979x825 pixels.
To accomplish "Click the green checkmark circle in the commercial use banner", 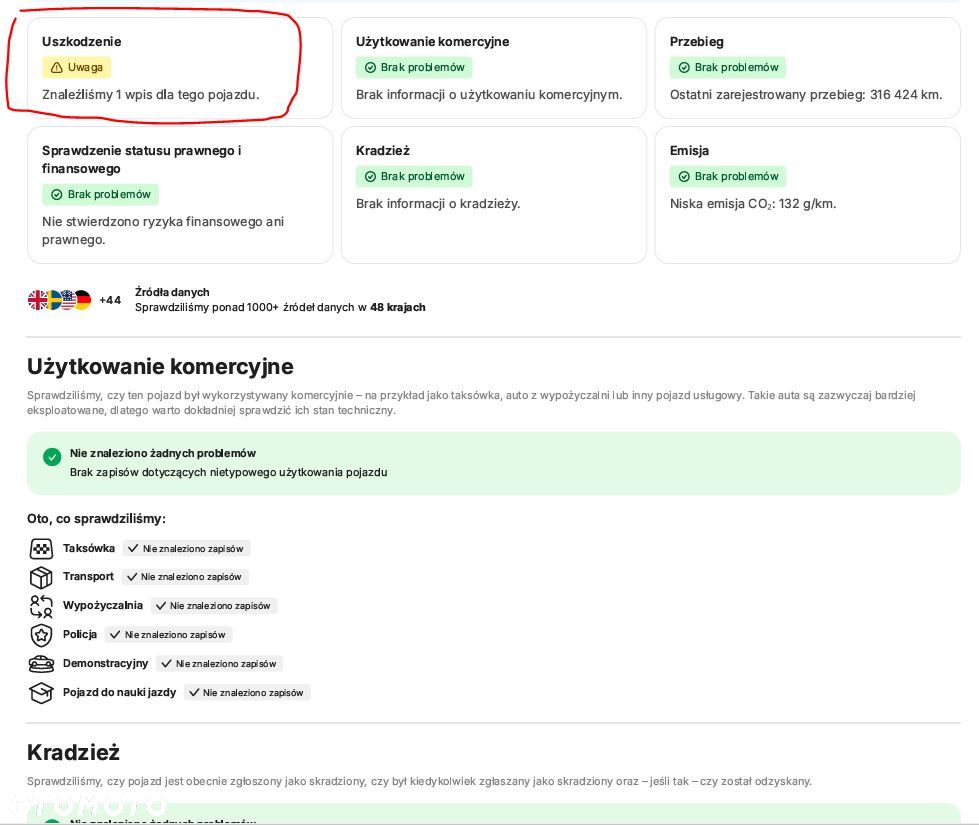I will [52, 457].
